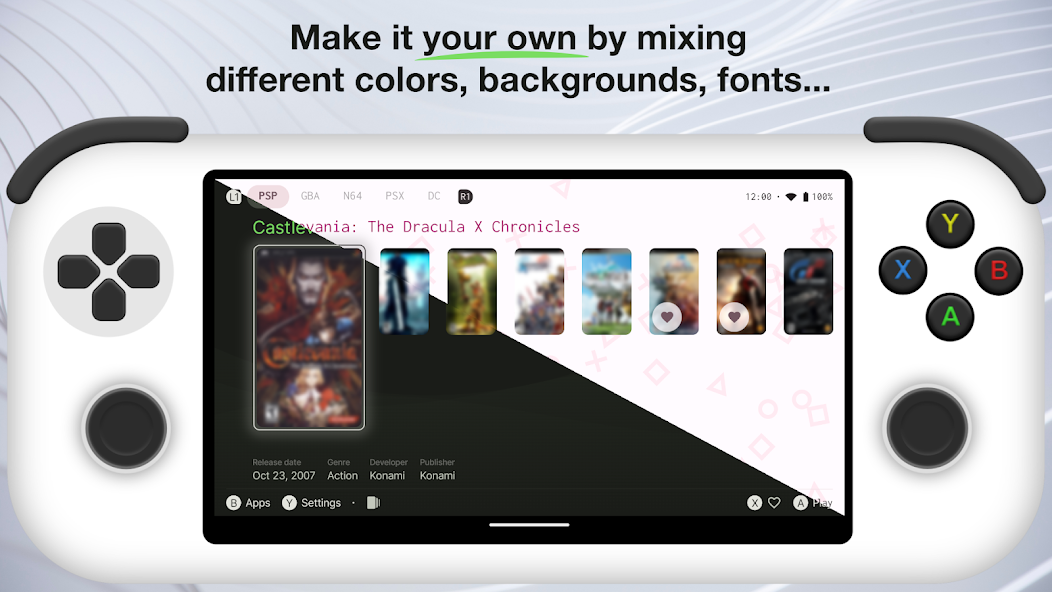Click the B button icon next to Apps
The image size is (1052, 592).
[233, 502]
